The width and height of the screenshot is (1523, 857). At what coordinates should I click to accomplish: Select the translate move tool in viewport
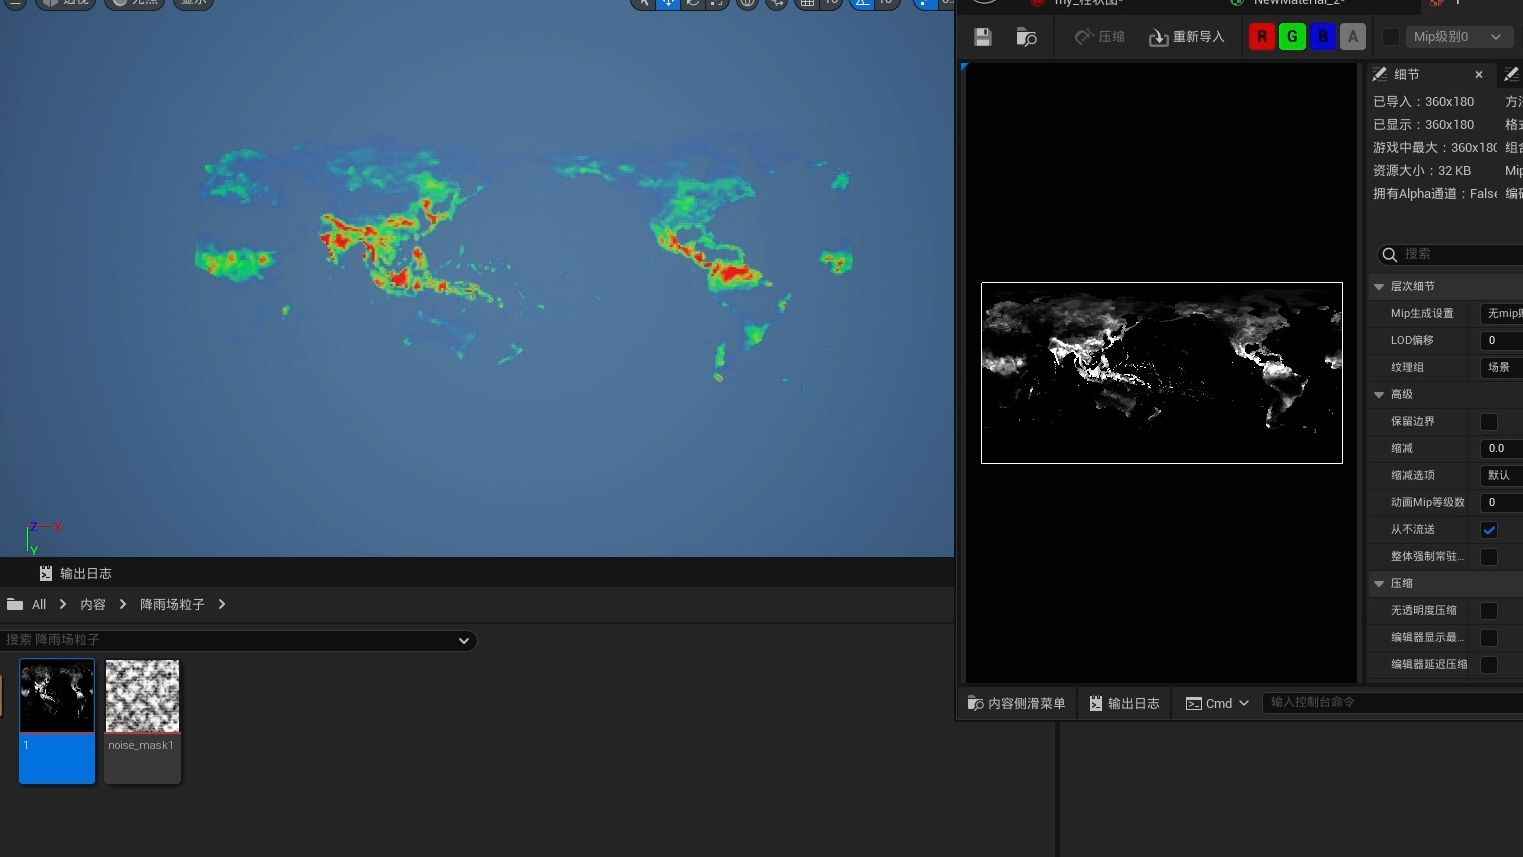click(x=668, y=3)
